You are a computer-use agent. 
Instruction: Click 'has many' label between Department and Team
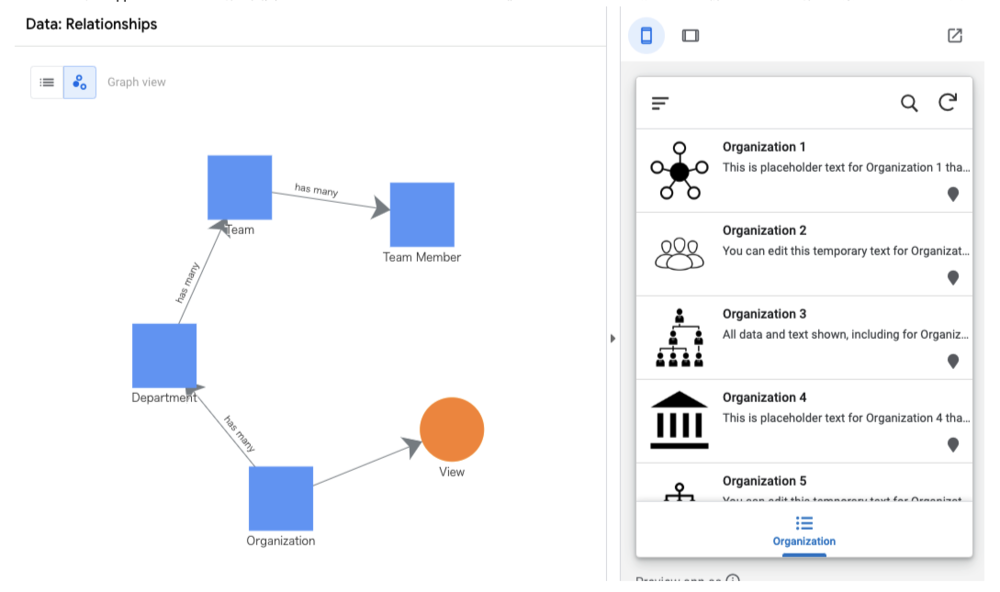188,282
